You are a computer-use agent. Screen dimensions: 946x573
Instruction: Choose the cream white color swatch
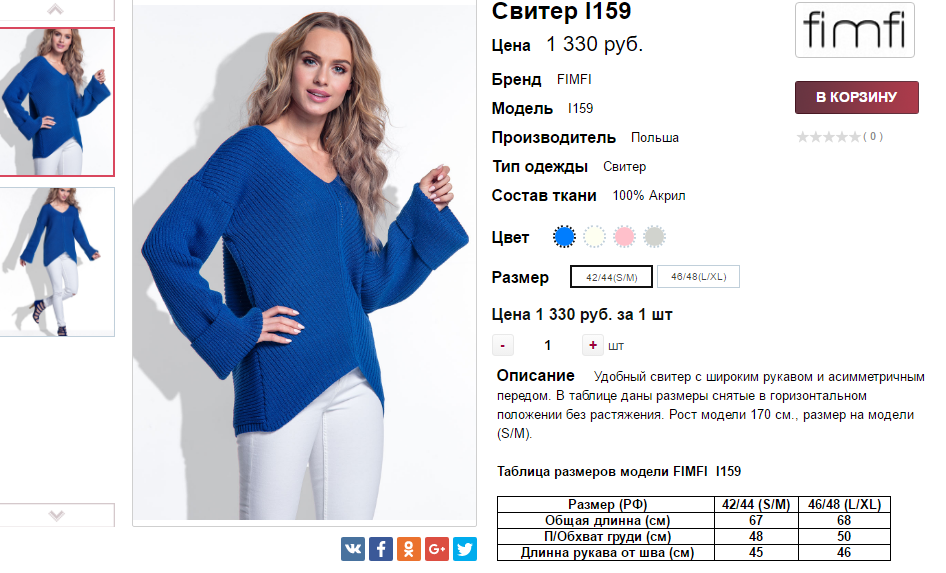coord(594,236)
